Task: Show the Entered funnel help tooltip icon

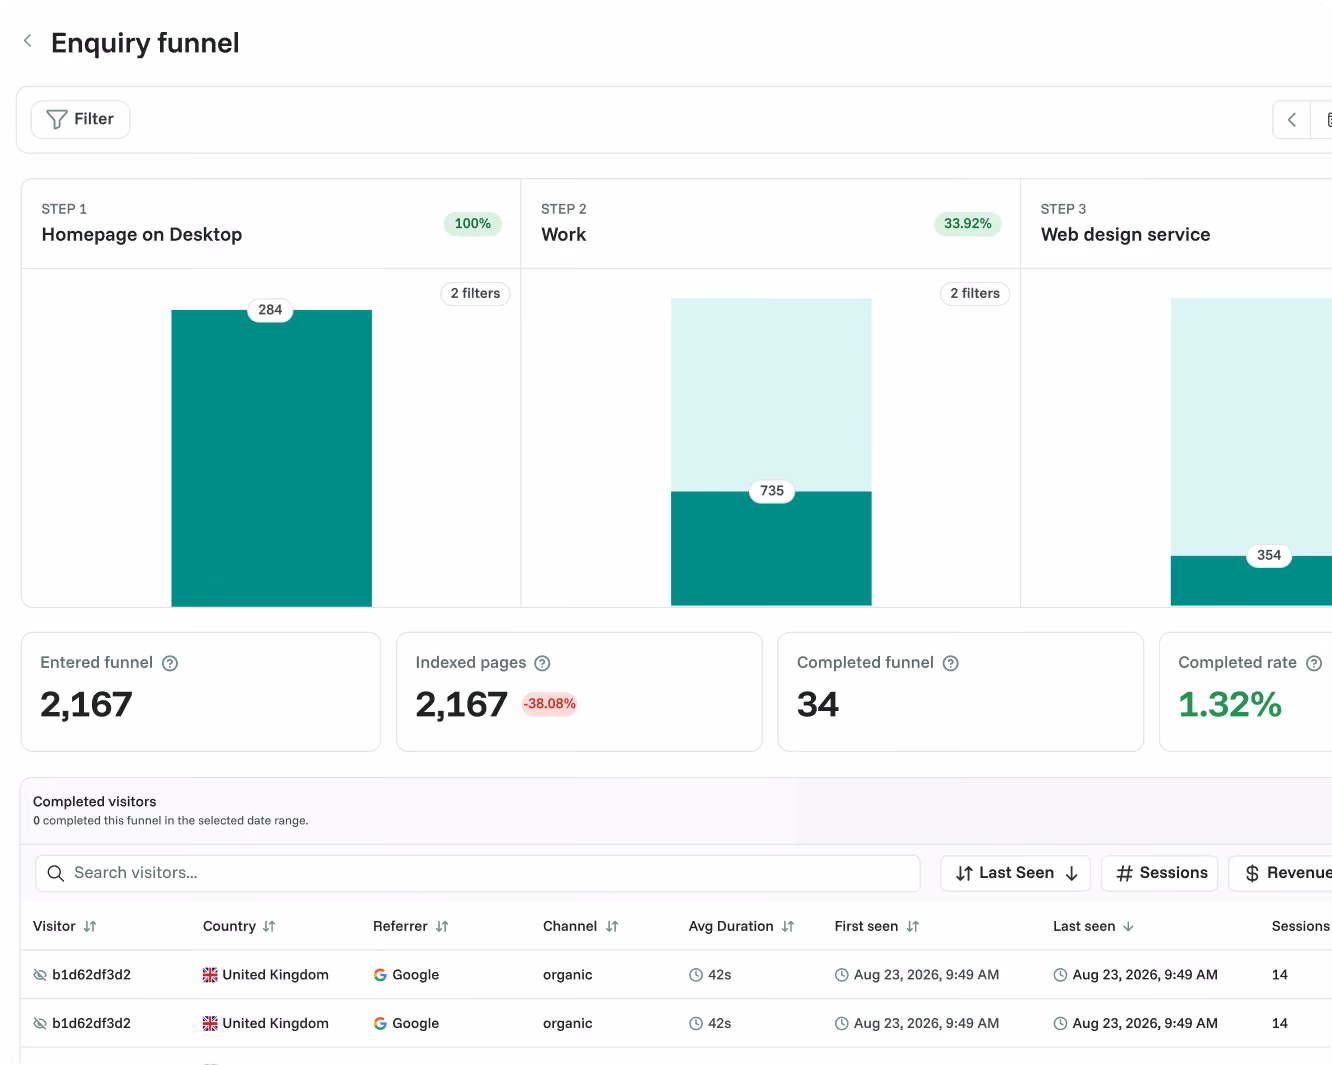Action: (x=170, y=663)
